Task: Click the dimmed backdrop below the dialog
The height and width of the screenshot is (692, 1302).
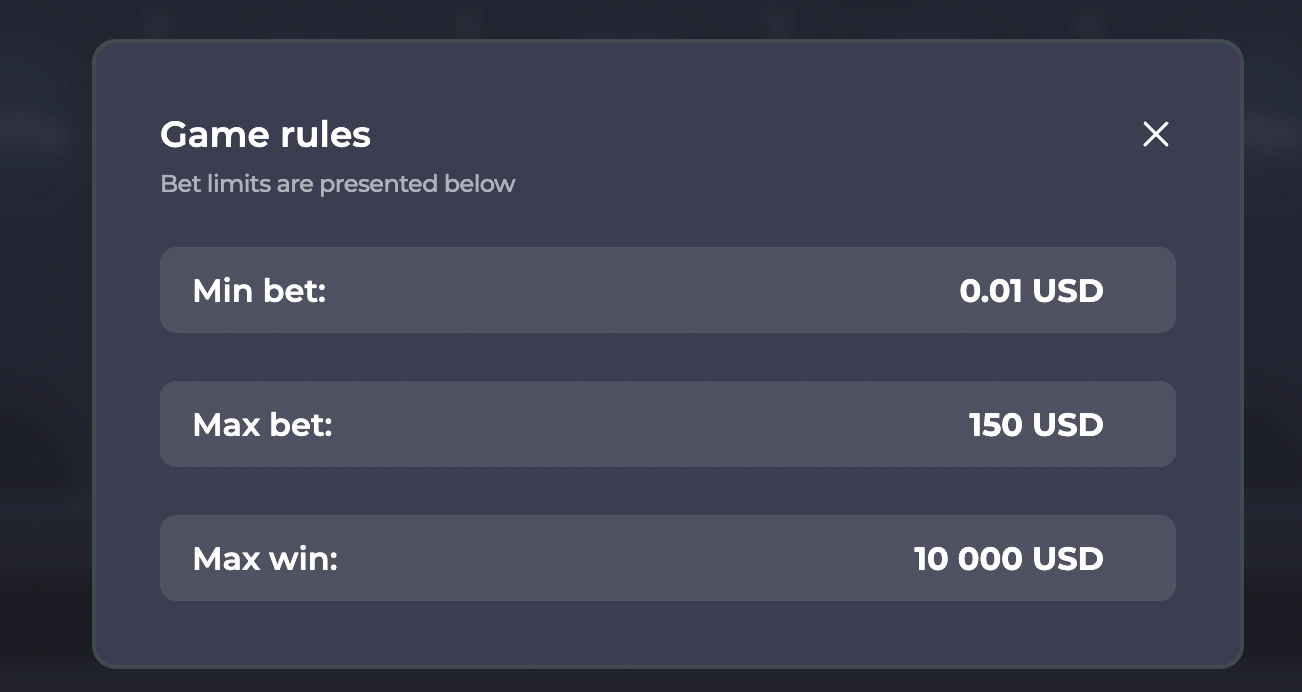Action: 650,680
